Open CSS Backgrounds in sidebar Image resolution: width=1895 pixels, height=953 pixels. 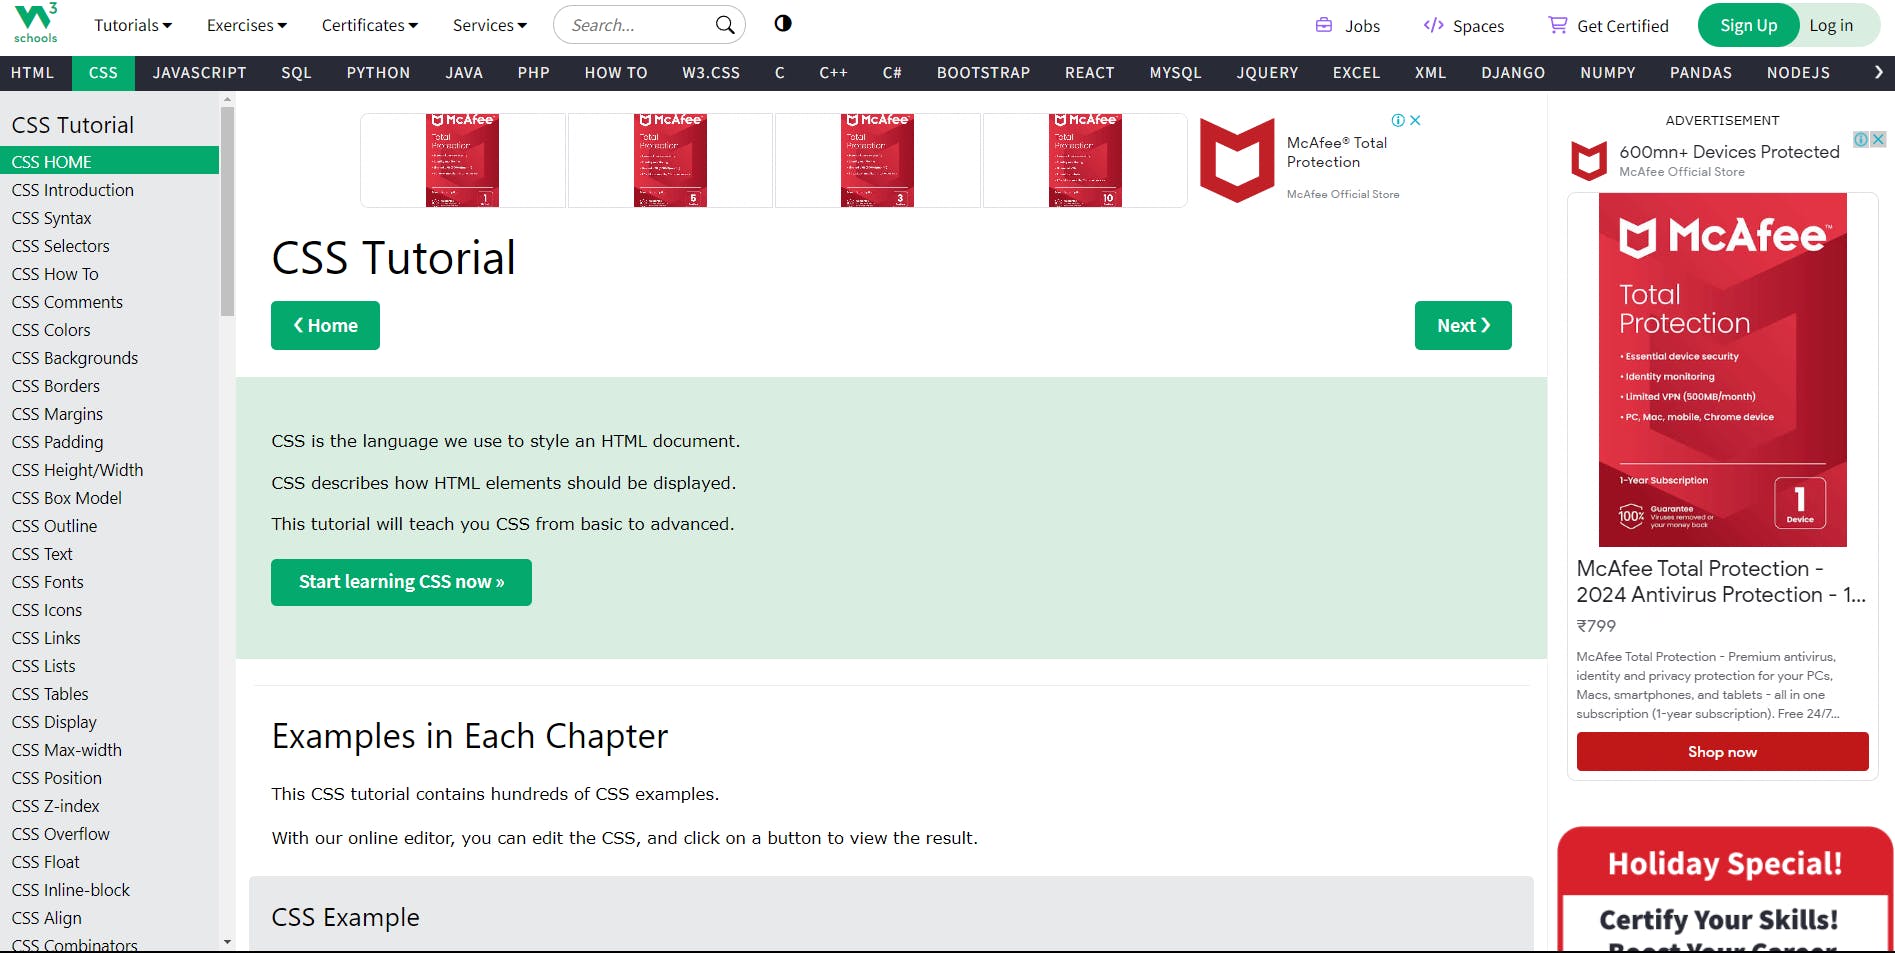click(x=109, y=358)
